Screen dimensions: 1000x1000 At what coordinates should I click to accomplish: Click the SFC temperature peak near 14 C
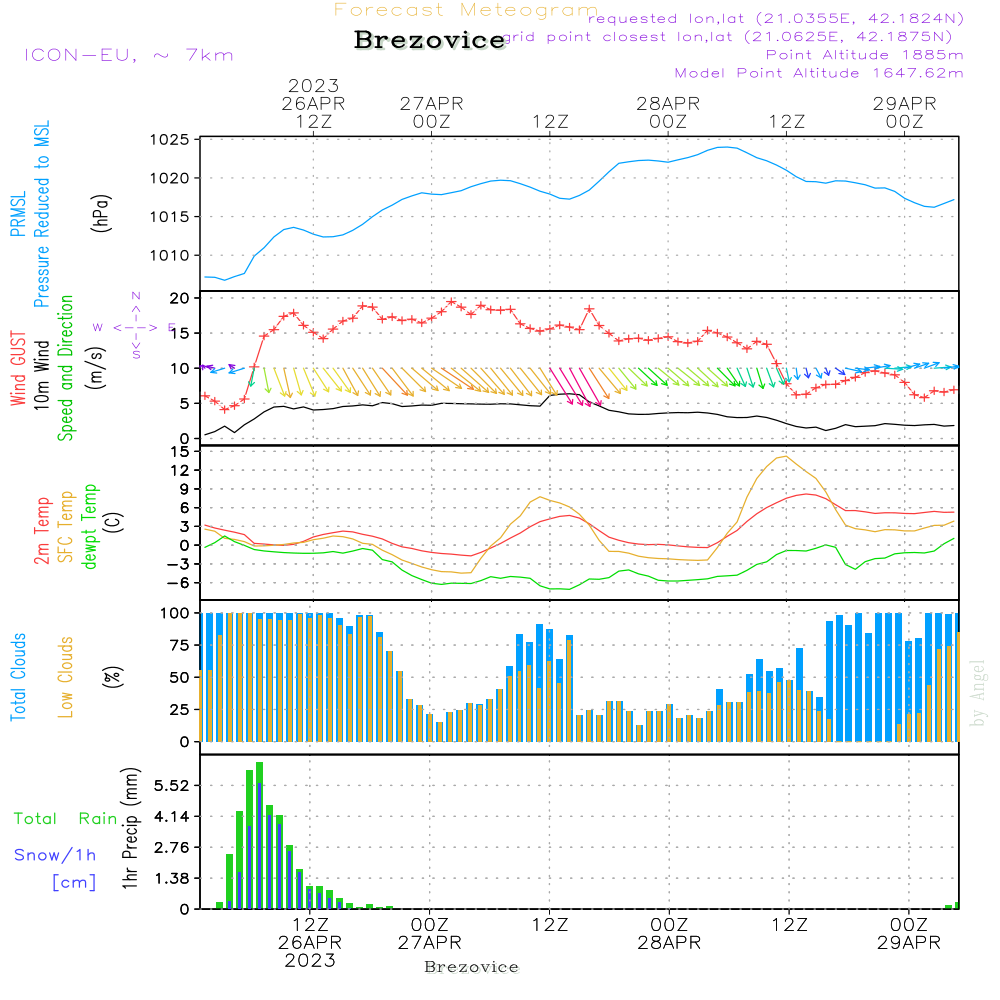click(x=784, y=457)
